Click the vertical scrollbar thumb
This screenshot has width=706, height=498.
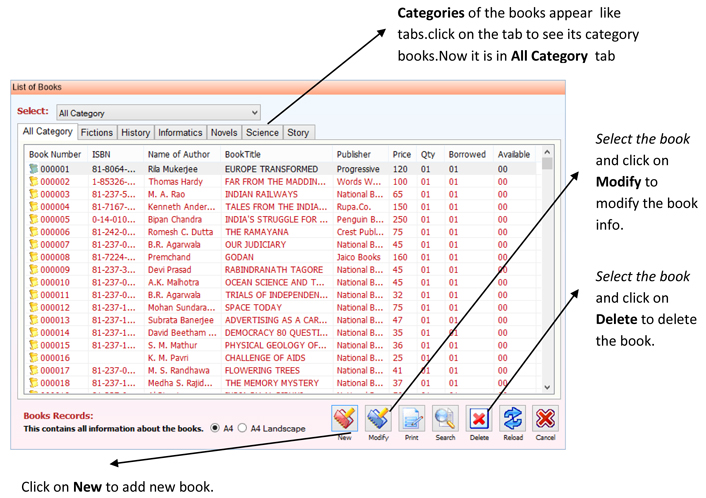(x=547, y=163)
